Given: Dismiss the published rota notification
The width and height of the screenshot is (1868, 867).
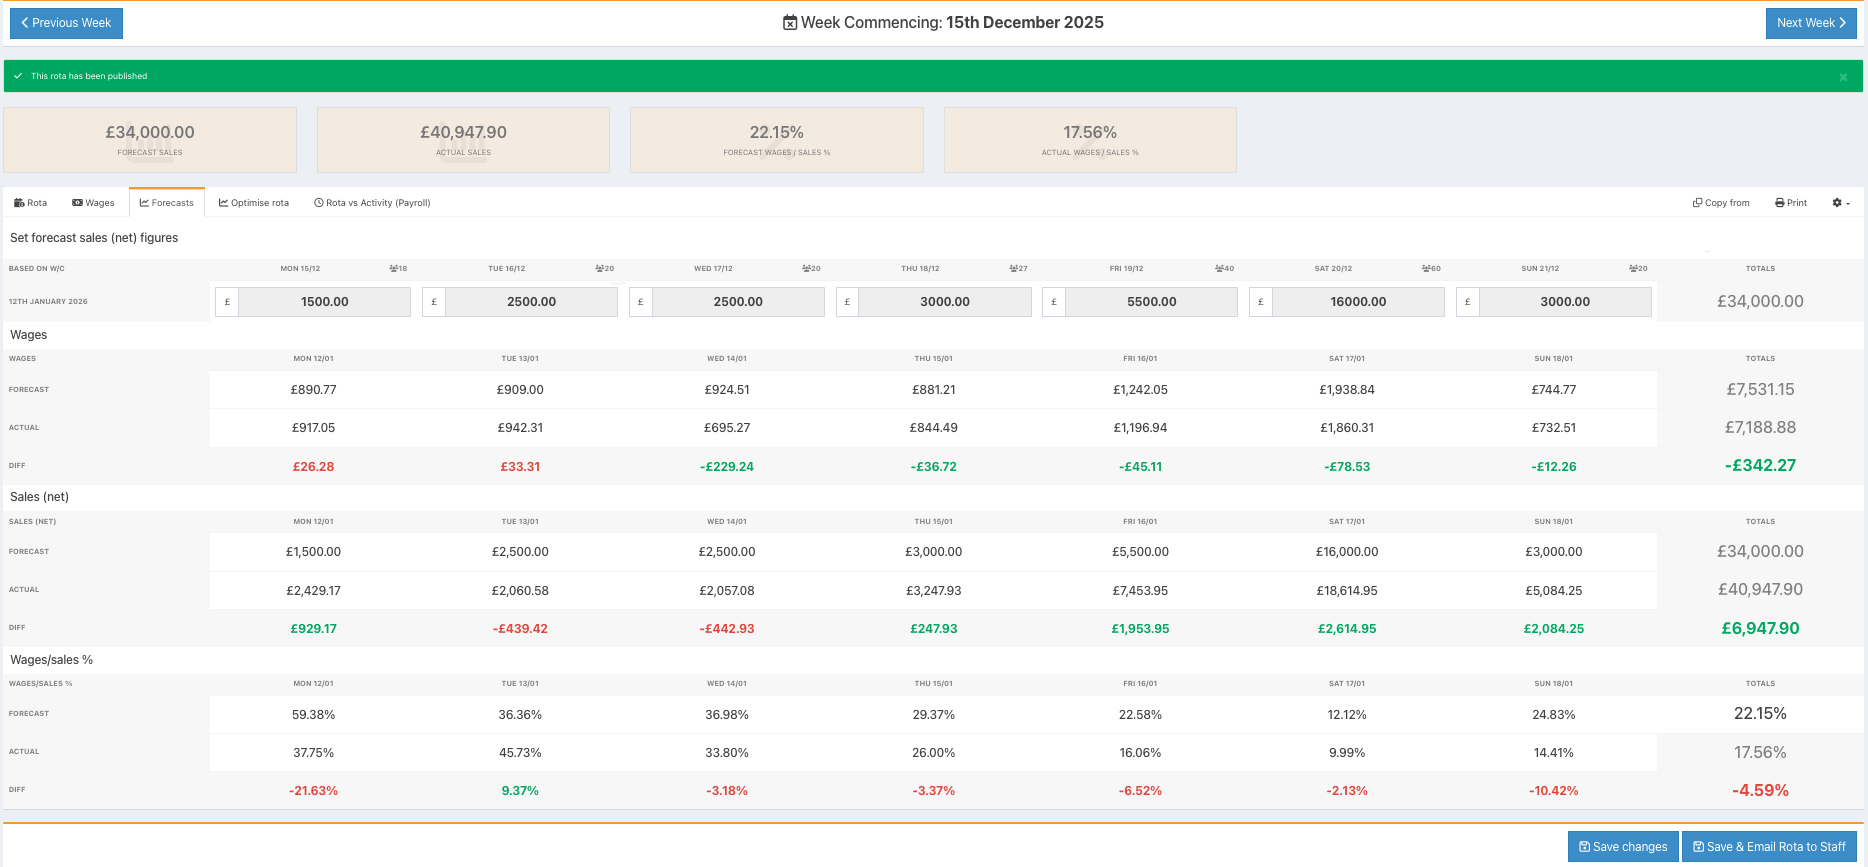Looking at the screenshot, I should (x=1843, y=77).
